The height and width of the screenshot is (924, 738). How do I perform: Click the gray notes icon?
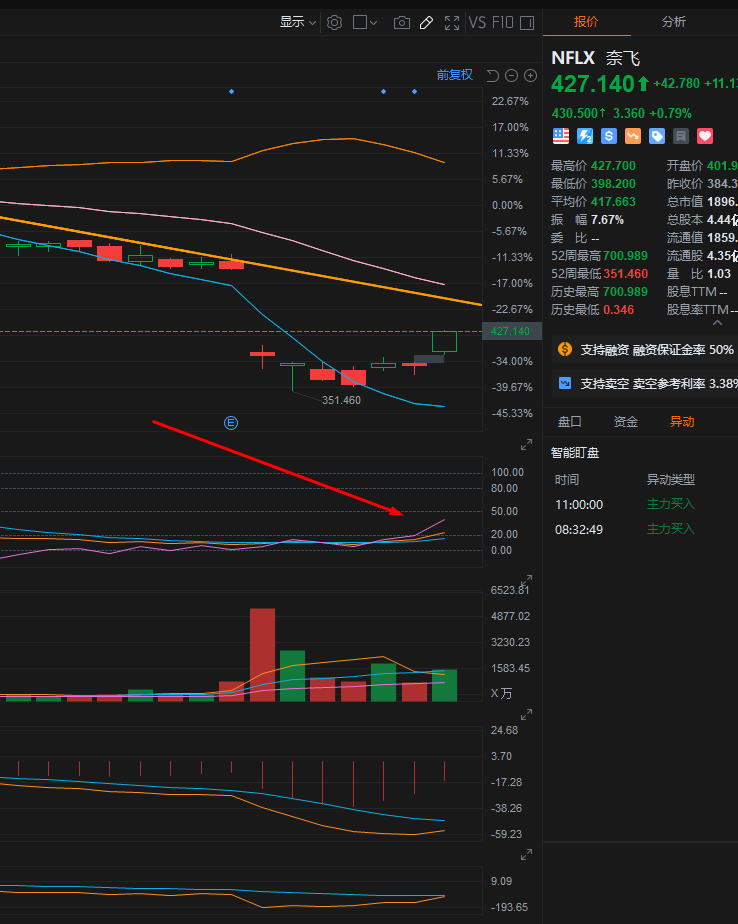tap(681, 136)
